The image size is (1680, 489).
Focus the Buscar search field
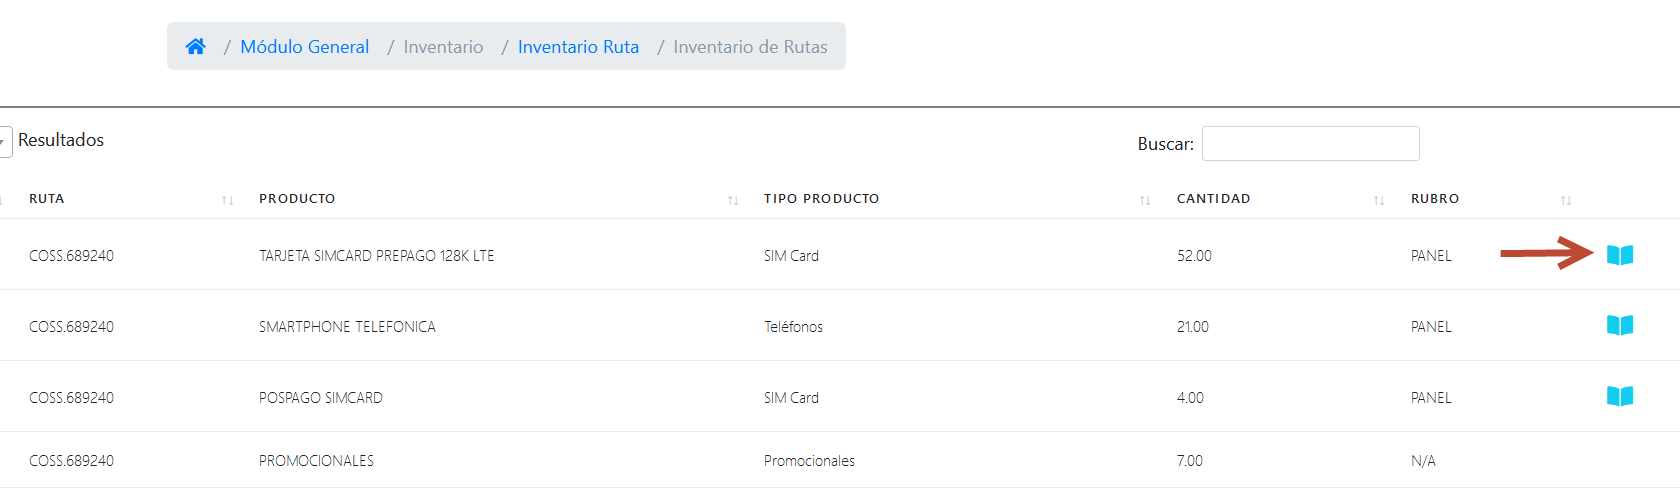(1310, 143)
